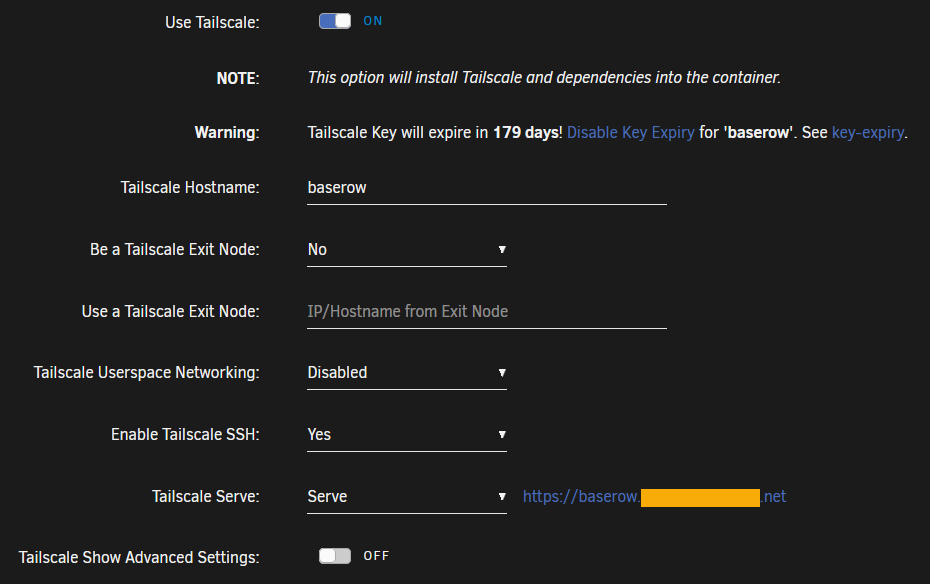Click the '179 days!' bold text
The width and height of the screenshot is (930, 584).
(528, 132)
